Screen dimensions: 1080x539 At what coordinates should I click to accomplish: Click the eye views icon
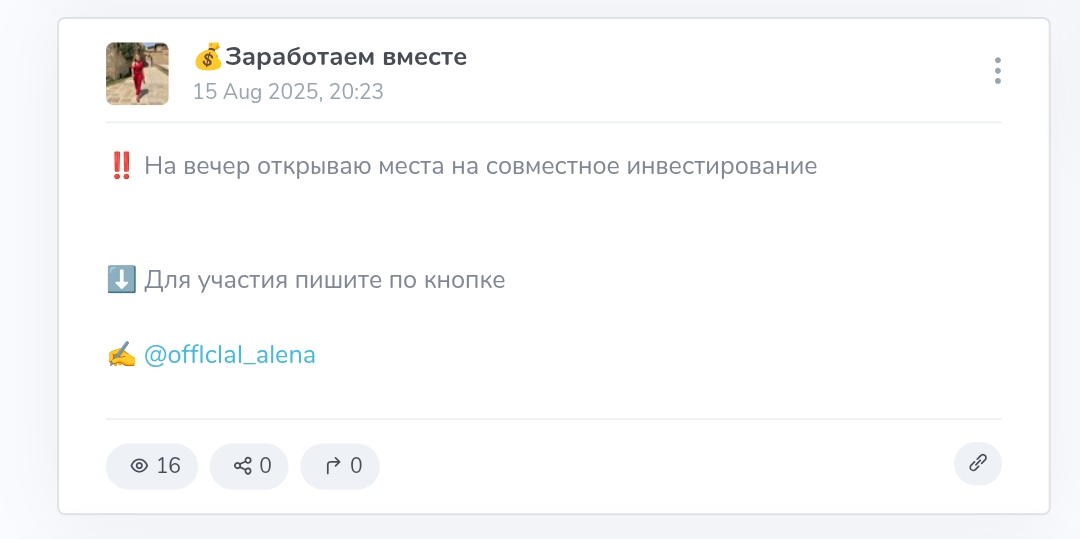coord(139,466)
